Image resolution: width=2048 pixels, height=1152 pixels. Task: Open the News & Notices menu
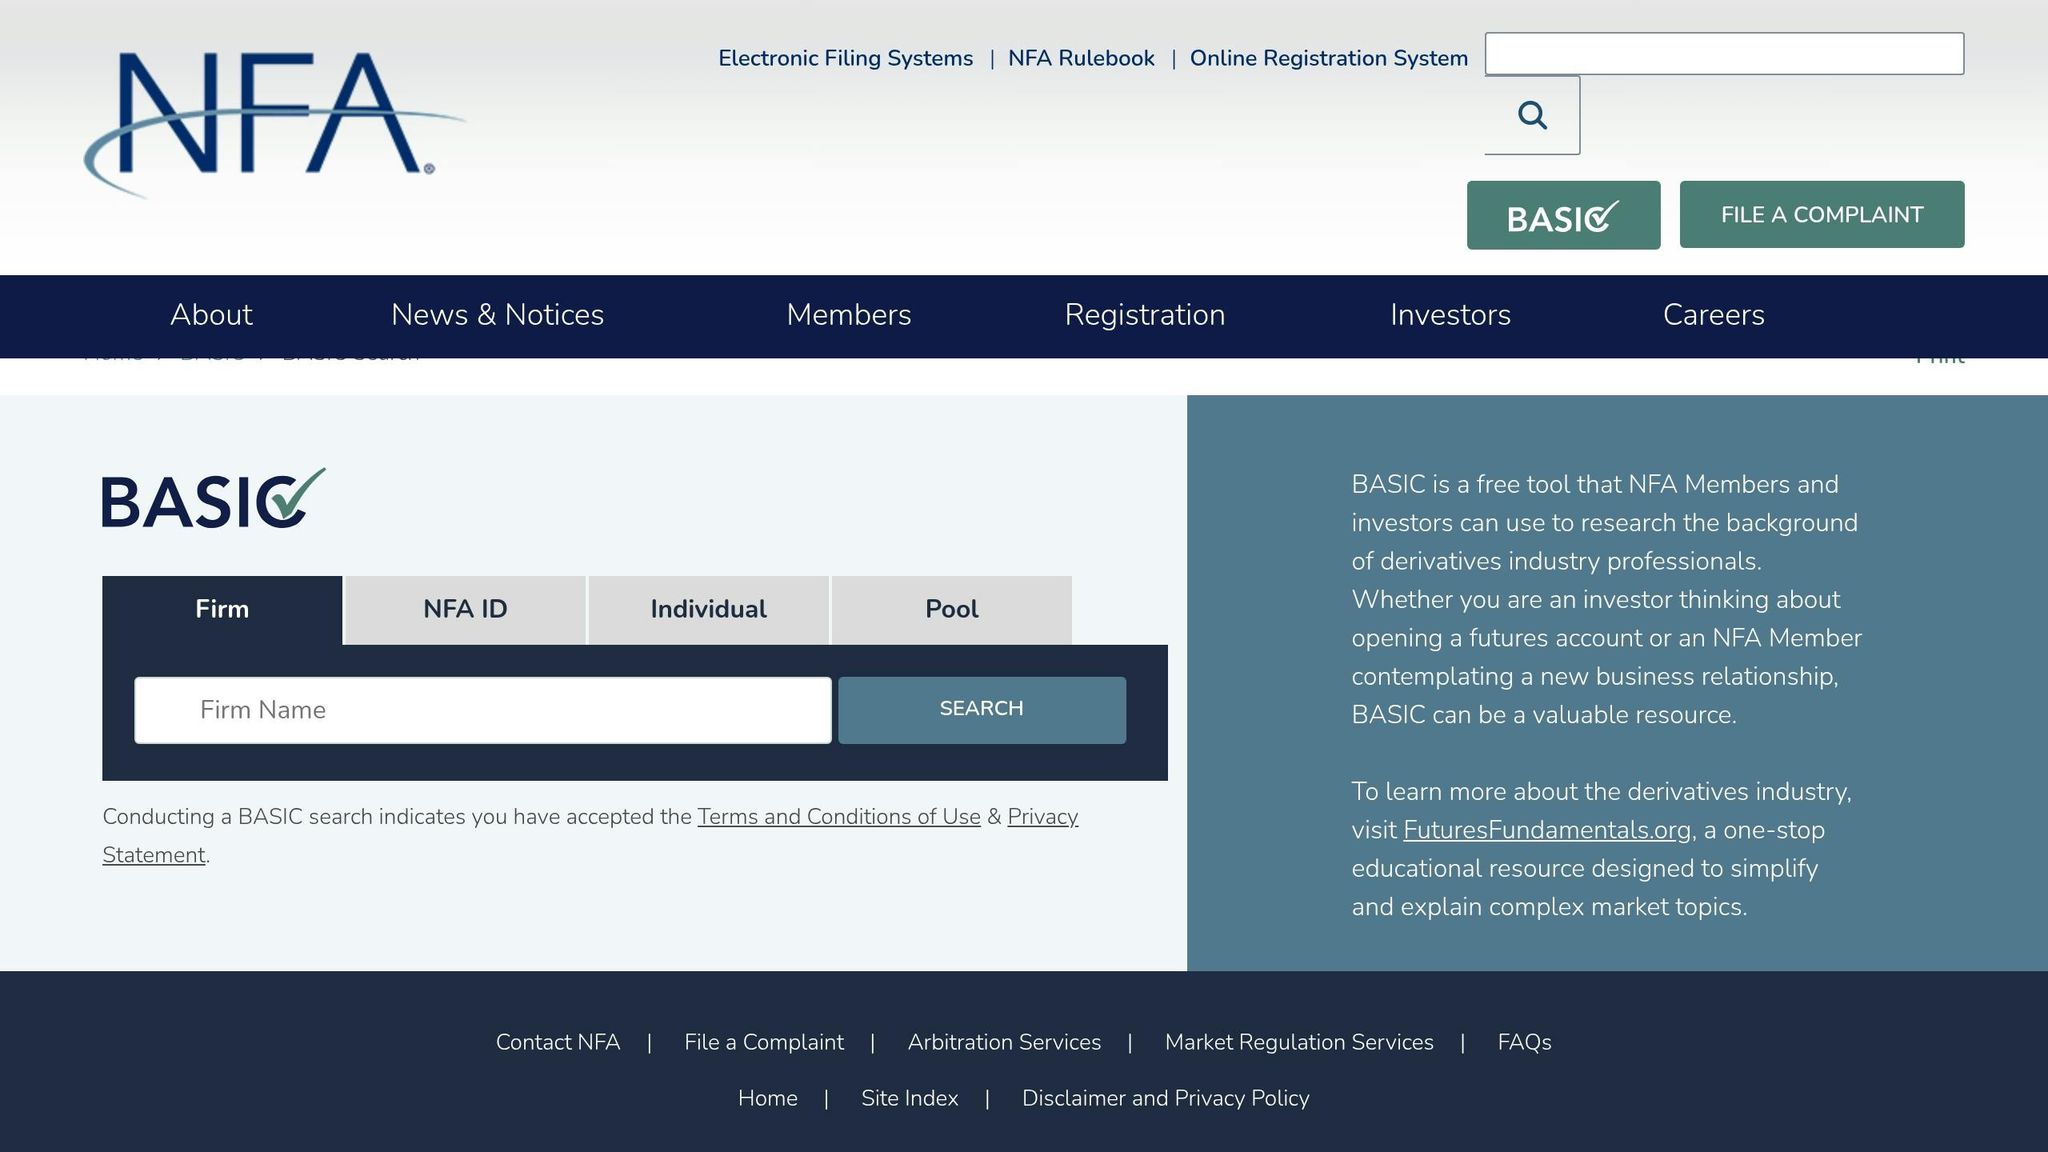(497, 315)
